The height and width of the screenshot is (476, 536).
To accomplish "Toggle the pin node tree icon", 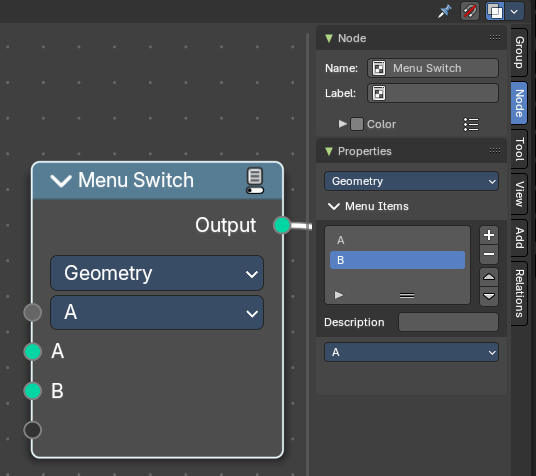I will [x=445, y=11].
